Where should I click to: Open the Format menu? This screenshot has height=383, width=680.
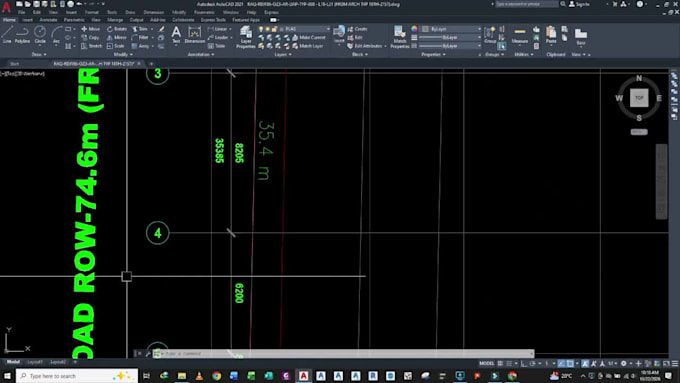[x=92, y=13]
